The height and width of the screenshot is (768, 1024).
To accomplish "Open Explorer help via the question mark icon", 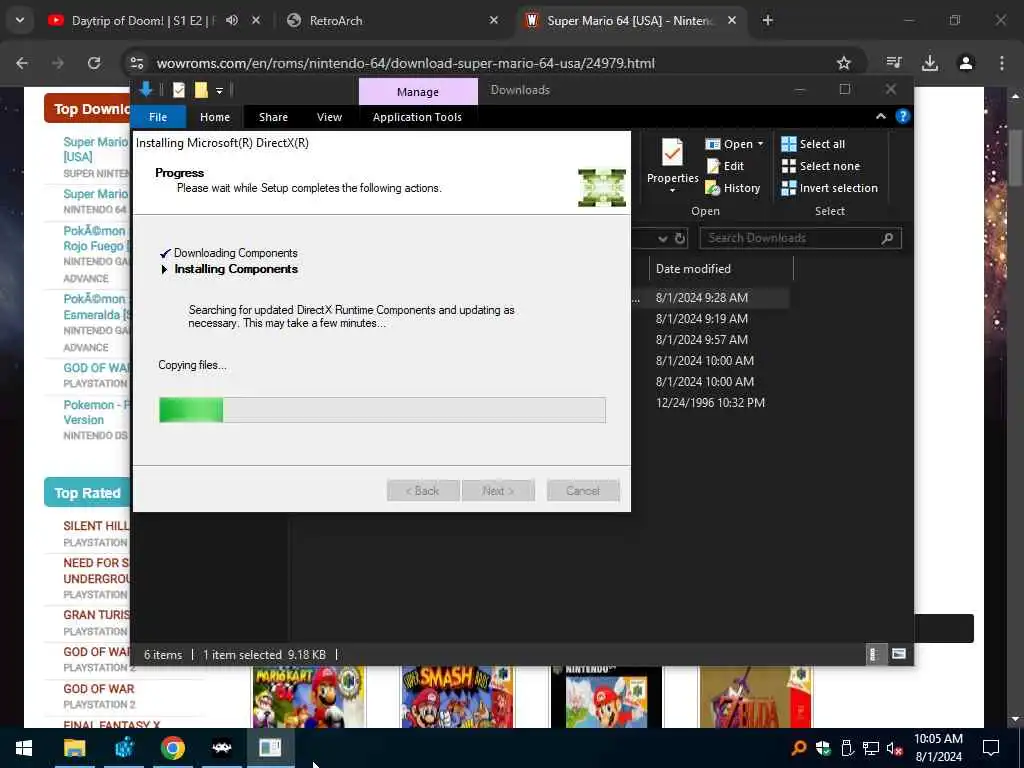I will [903, 116].
